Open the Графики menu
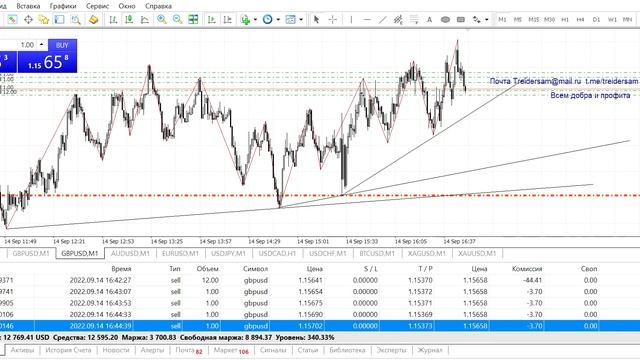 point(63,6)
